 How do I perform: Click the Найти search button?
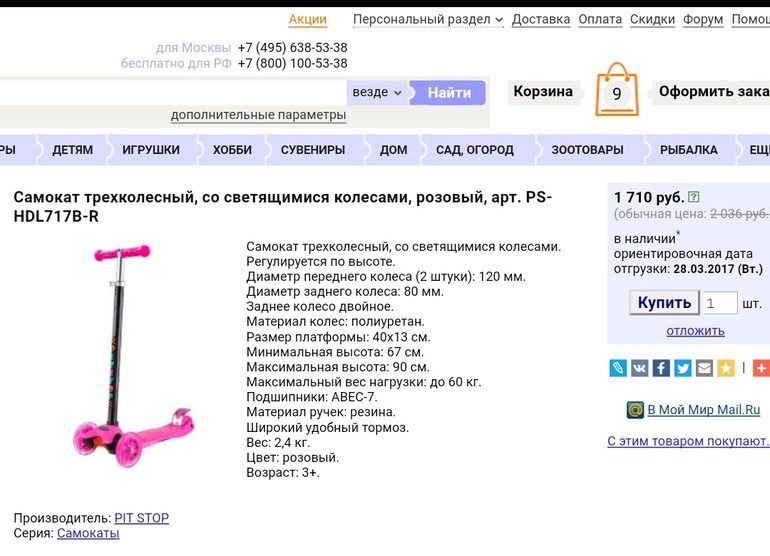point(449,92)
